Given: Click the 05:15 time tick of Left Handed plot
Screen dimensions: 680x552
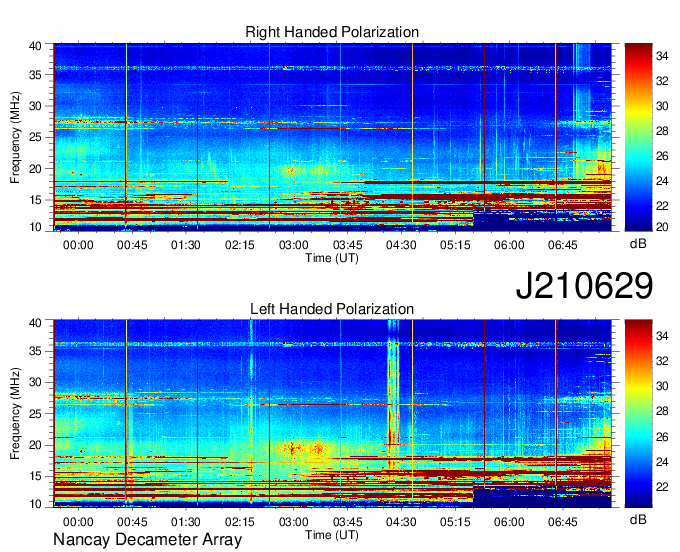Looking at the screenshot, I should tap(455, 522).
